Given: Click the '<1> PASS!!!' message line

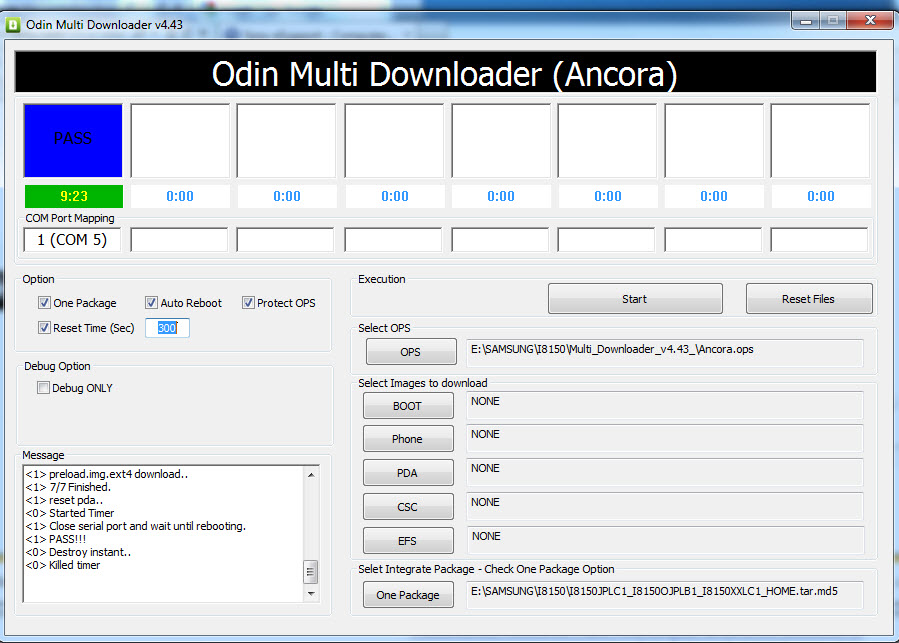Looking at the screenshot, I should point(56,539).
